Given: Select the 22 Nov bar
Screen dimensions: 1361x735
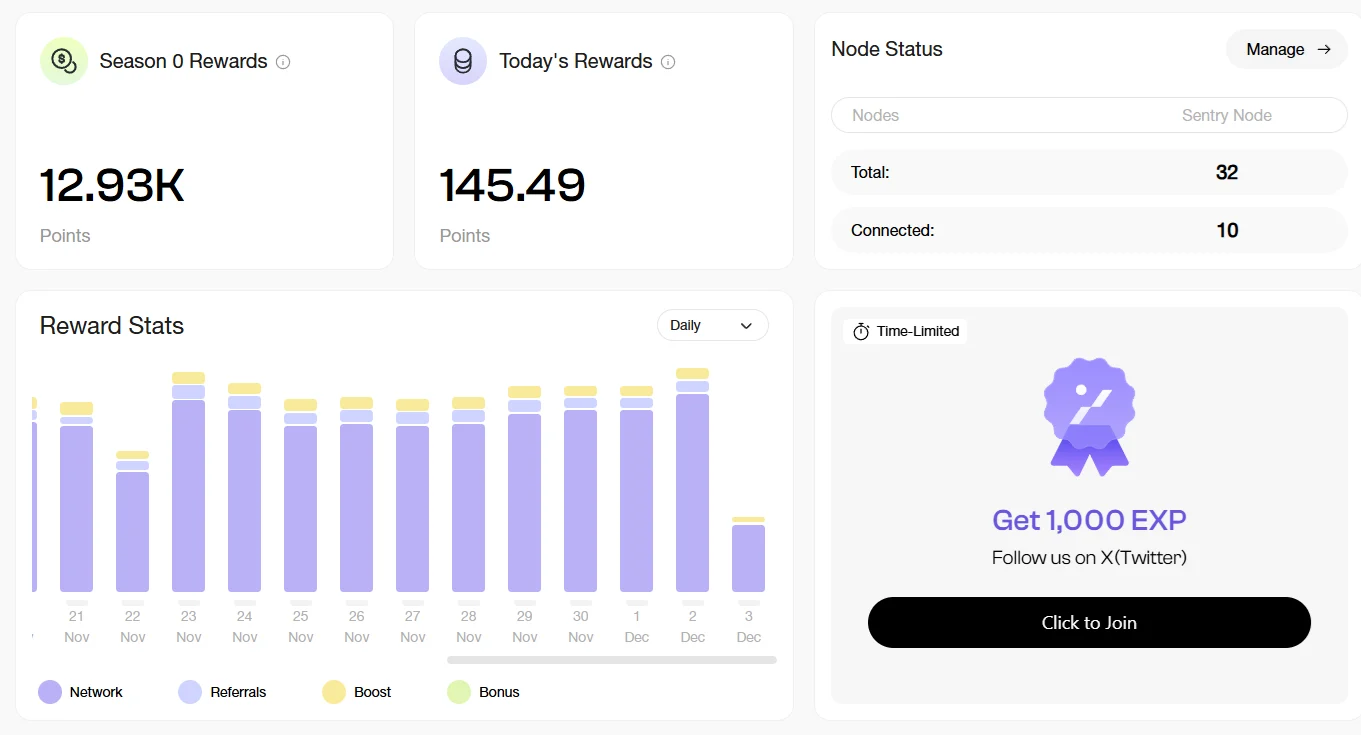Looking at the screenshot, I should (x=133, y=521).
